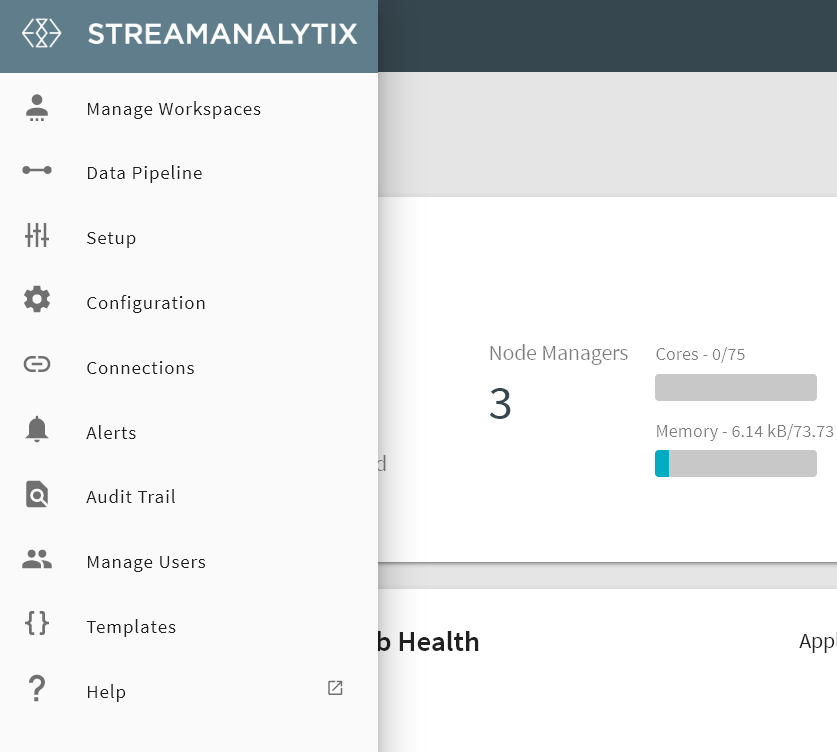Viewport: 837px width, 752px height.
Task: Click the StreamAnalytix logo icon
Action: 41,33
